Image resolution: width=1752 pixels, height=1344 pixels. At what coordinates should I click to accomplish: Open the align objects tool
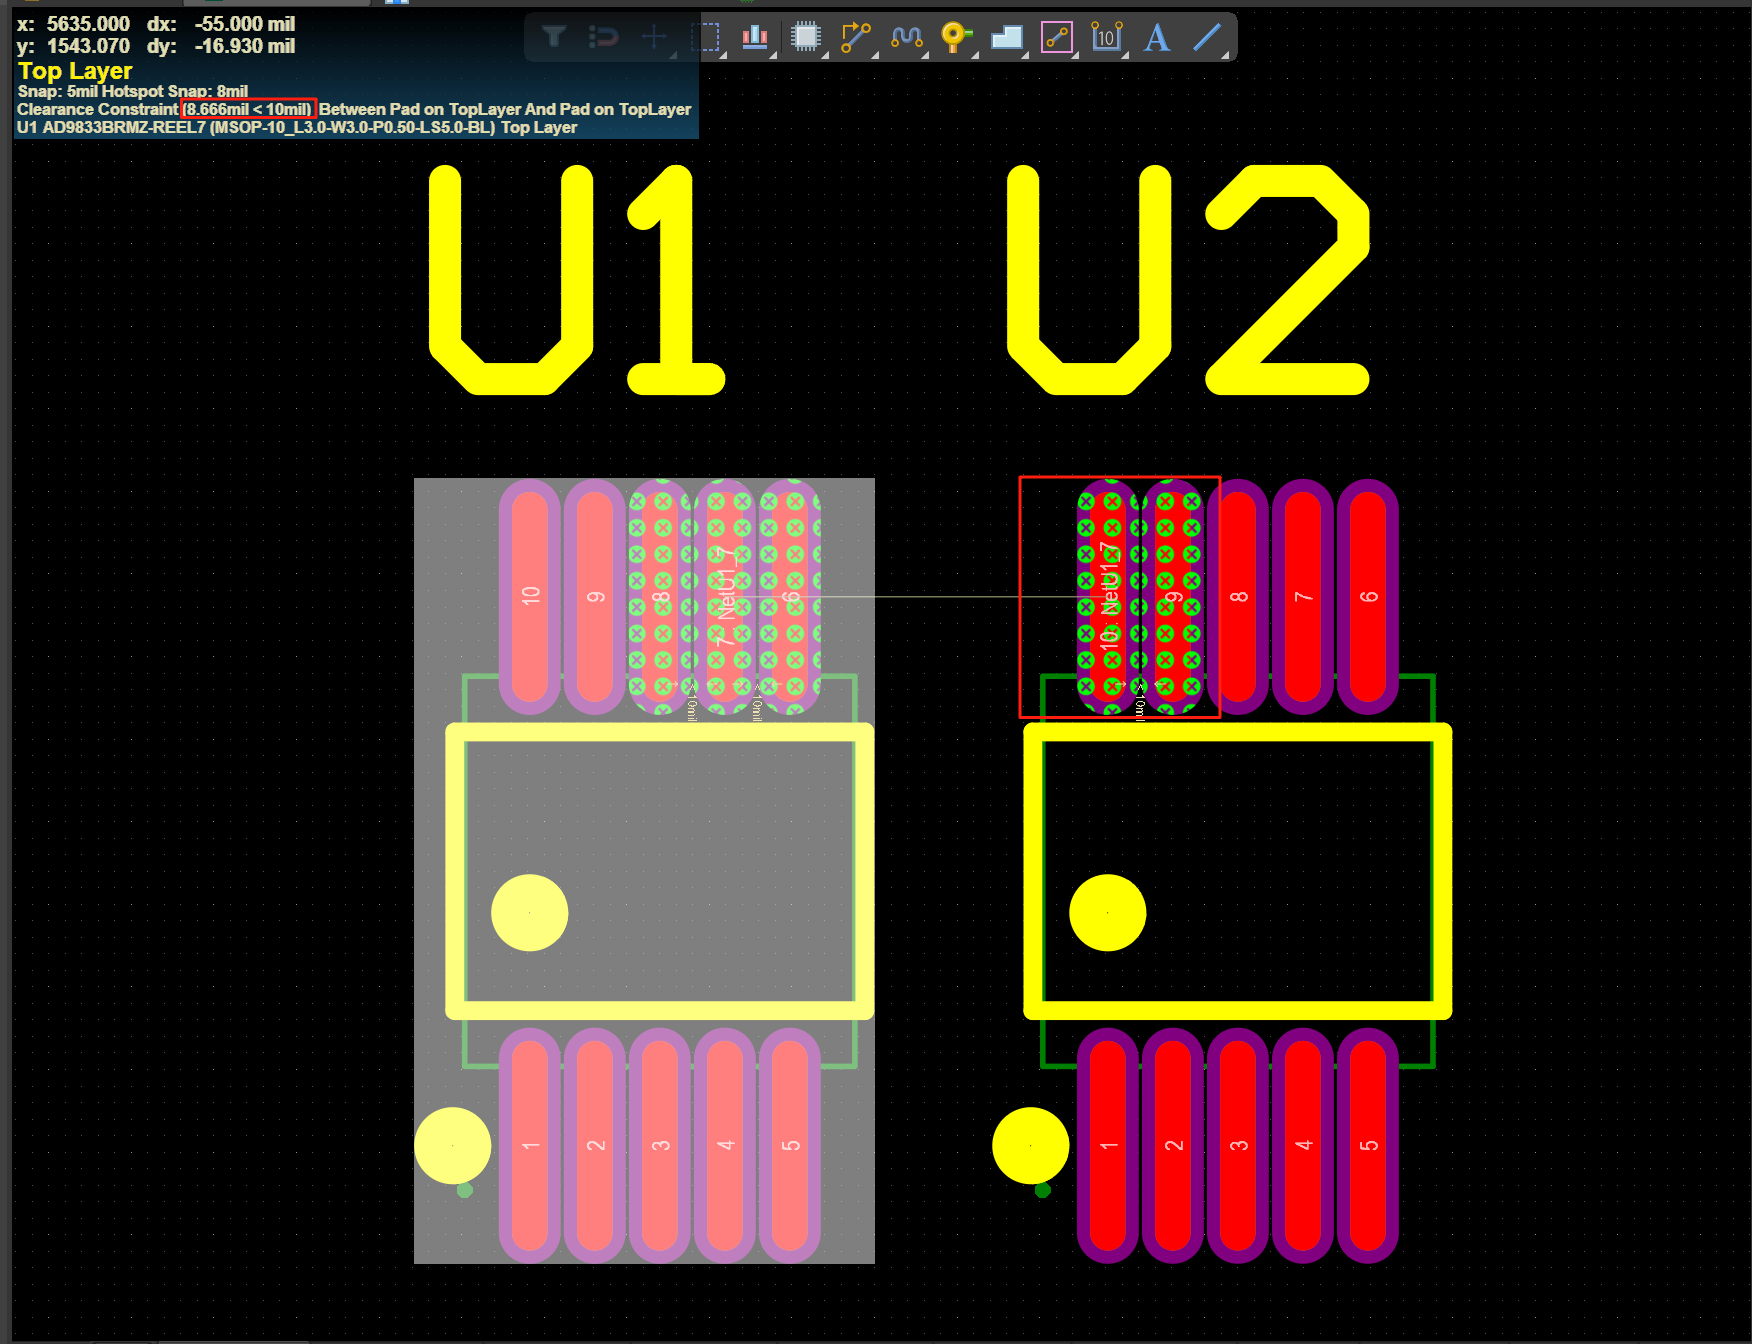(755, 38)
